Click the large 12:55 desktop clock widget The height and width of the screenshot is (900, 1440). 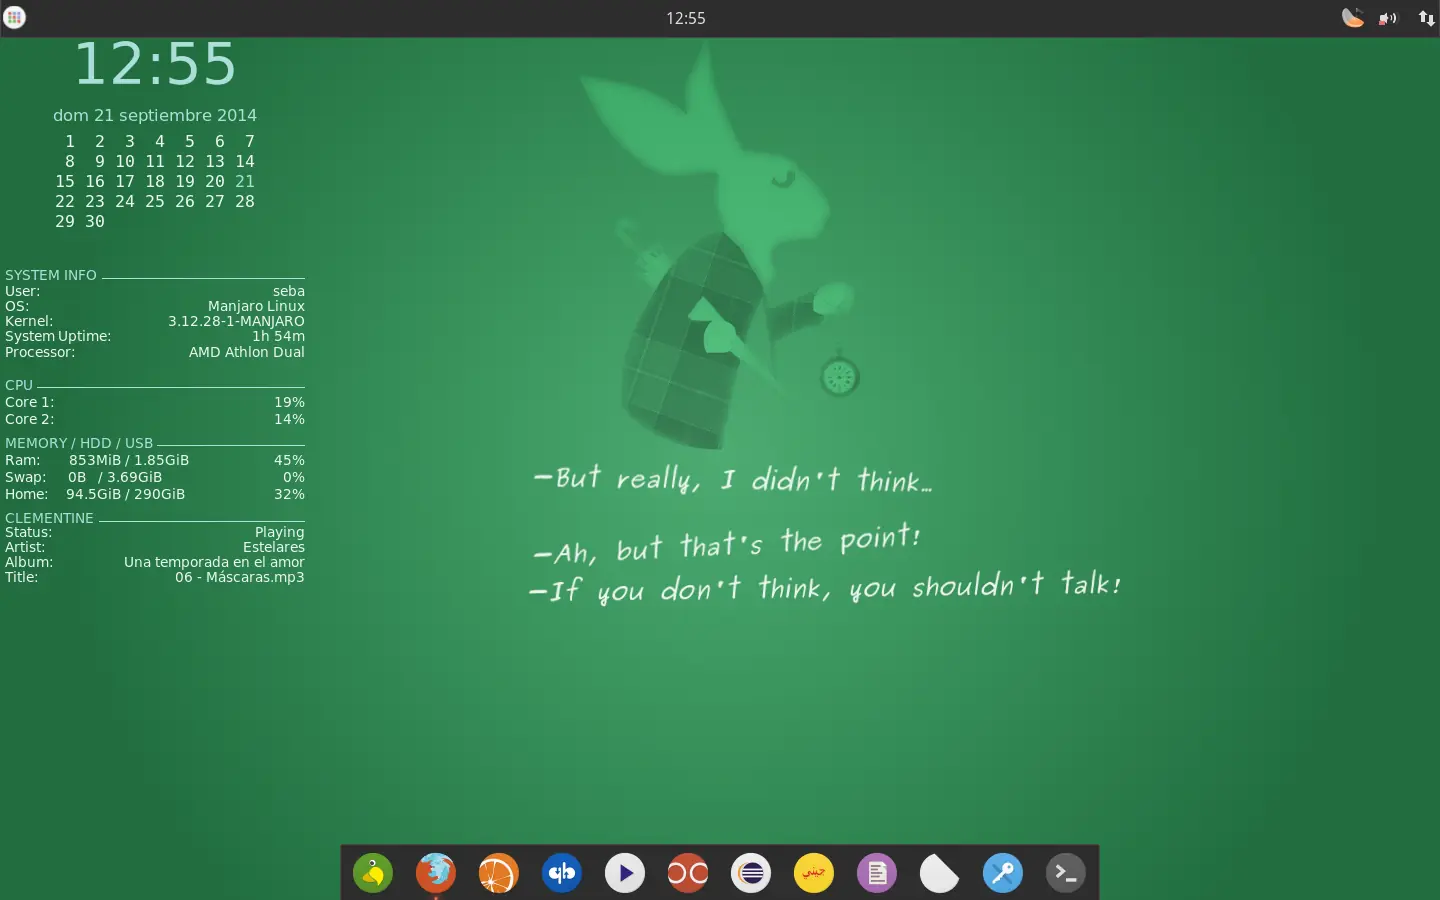pos(155,64)
